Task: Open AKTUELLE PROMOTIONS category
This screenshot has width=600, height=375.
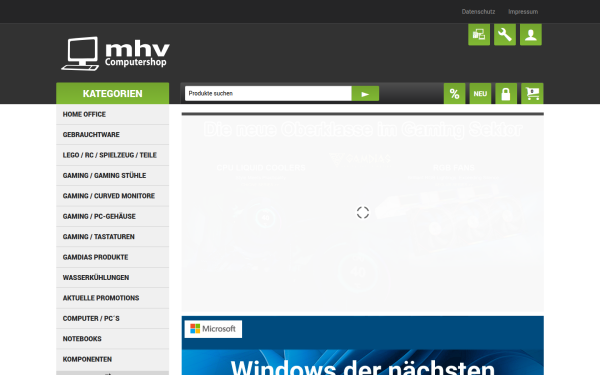Action: coord(112,298)
